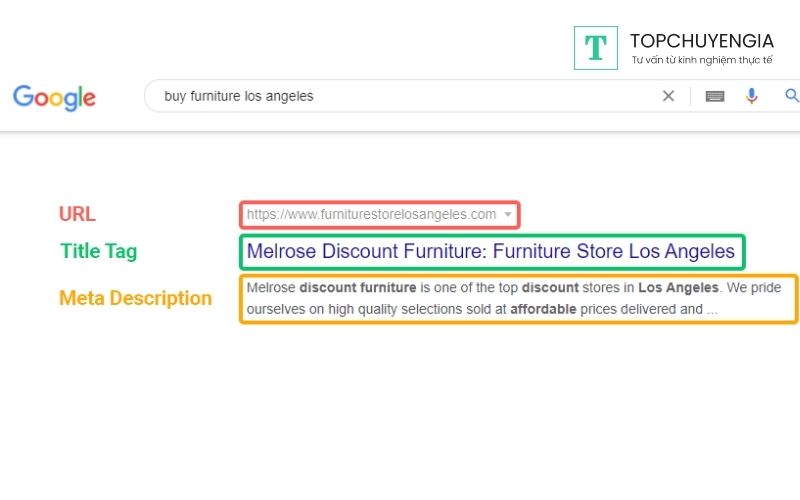
Task: Click the furniturestorelosangeles.com URL text
Action: (x=371, y=214)
